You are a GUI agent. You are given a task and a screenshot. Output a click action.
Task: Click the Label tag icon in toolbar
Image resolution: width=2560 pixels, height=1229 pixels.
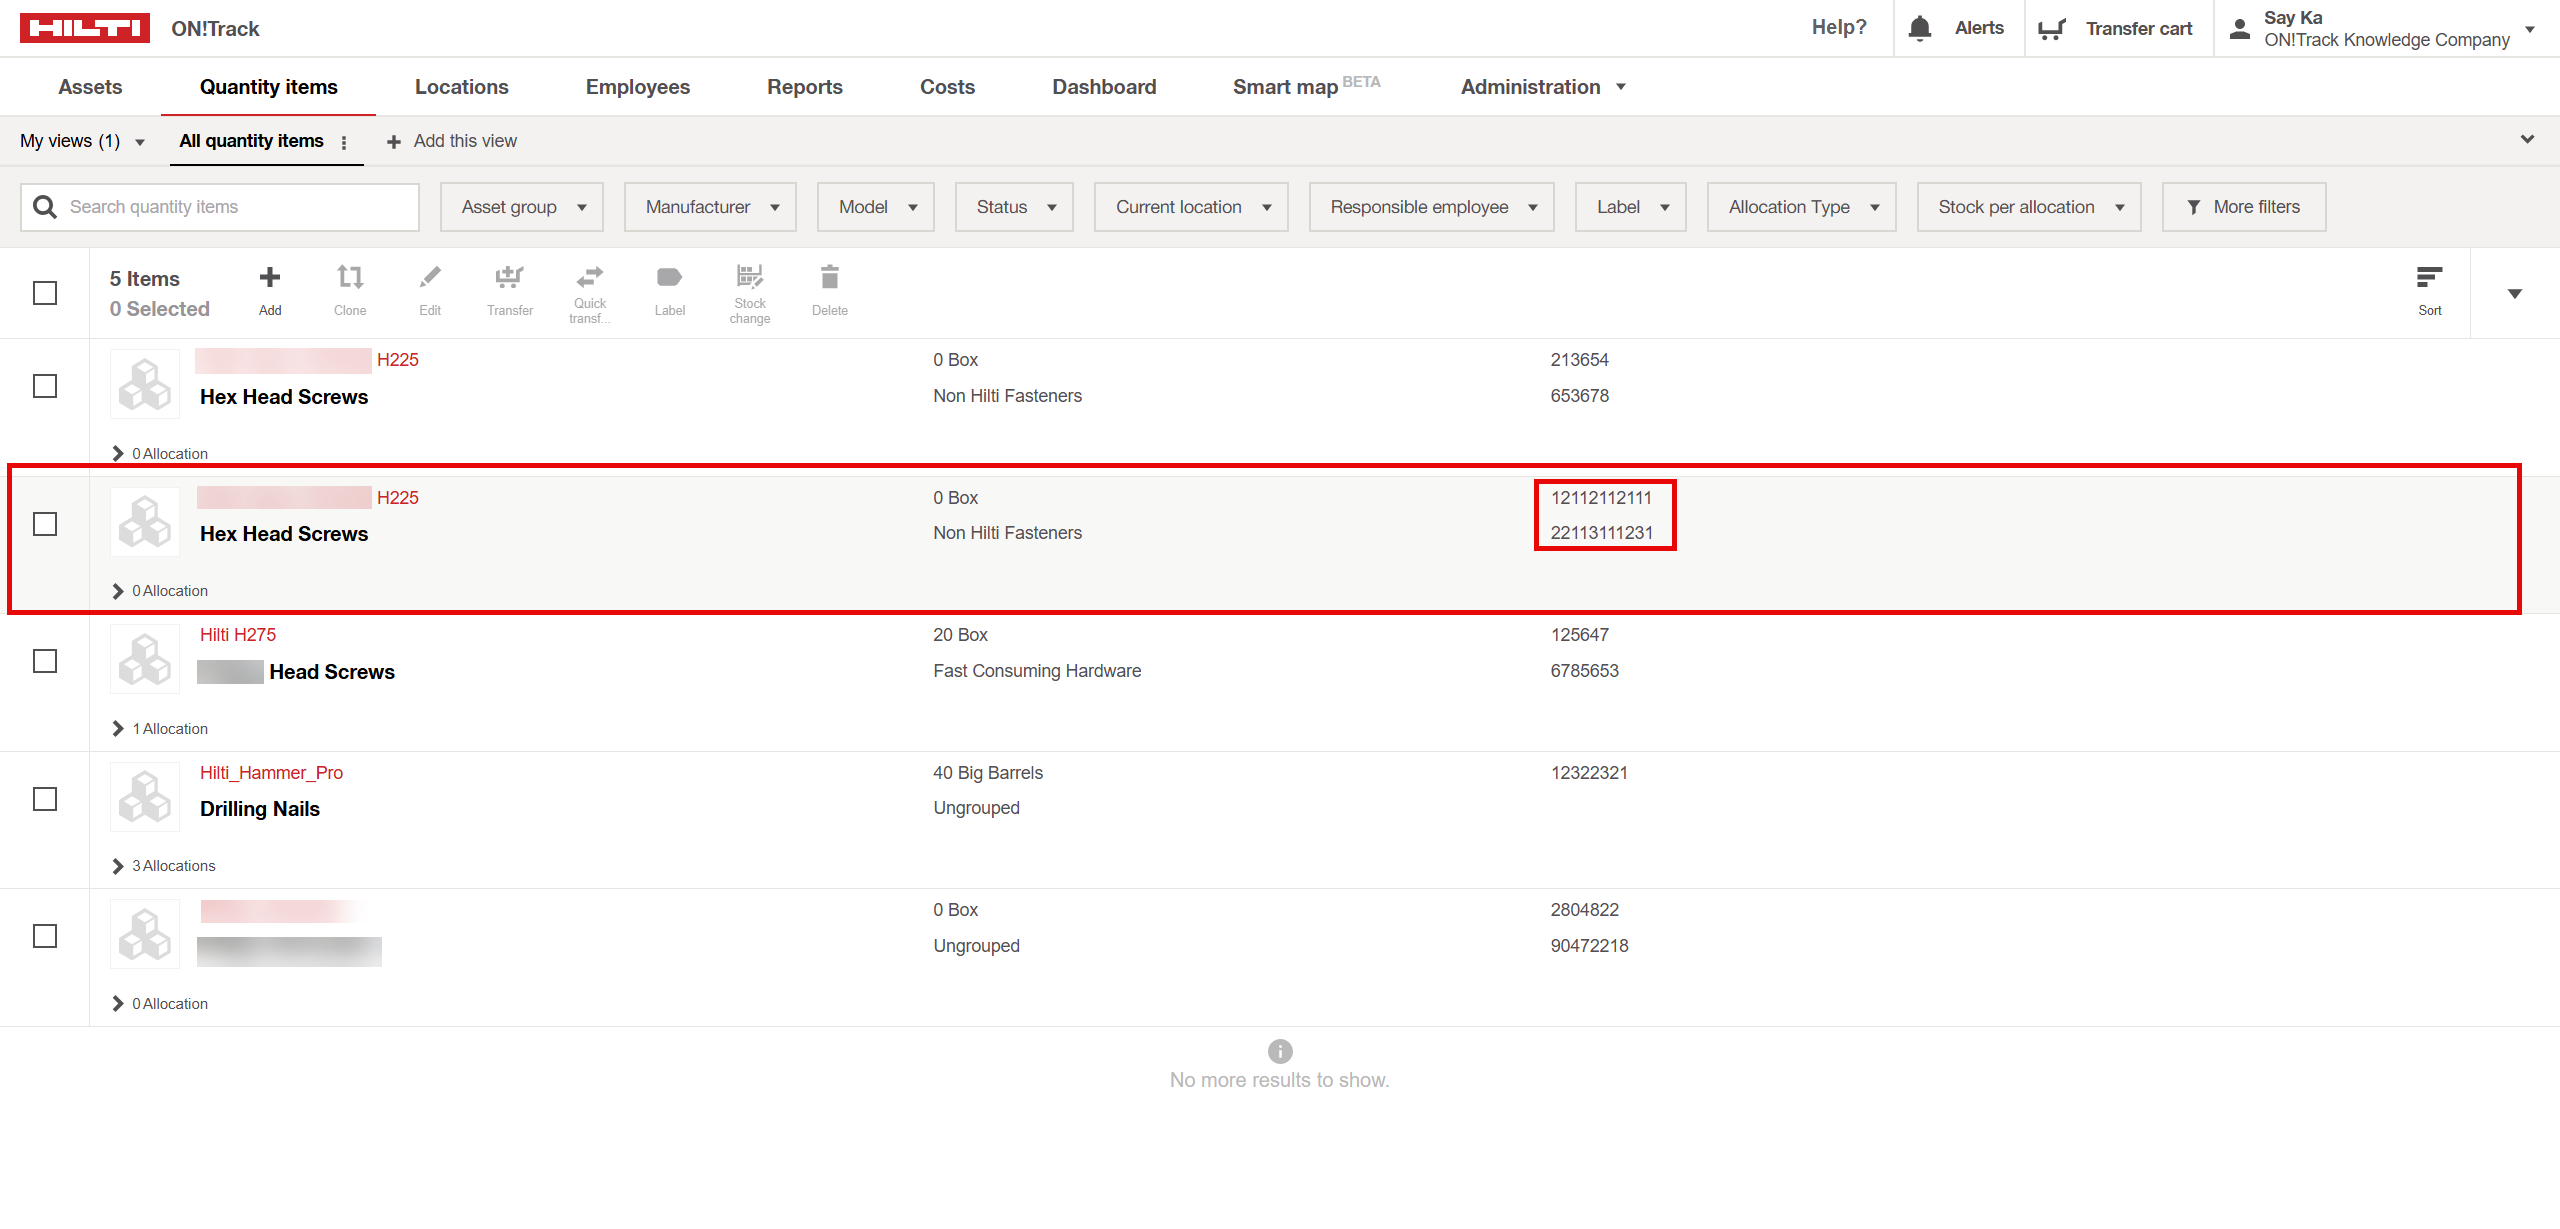point(669,278)
